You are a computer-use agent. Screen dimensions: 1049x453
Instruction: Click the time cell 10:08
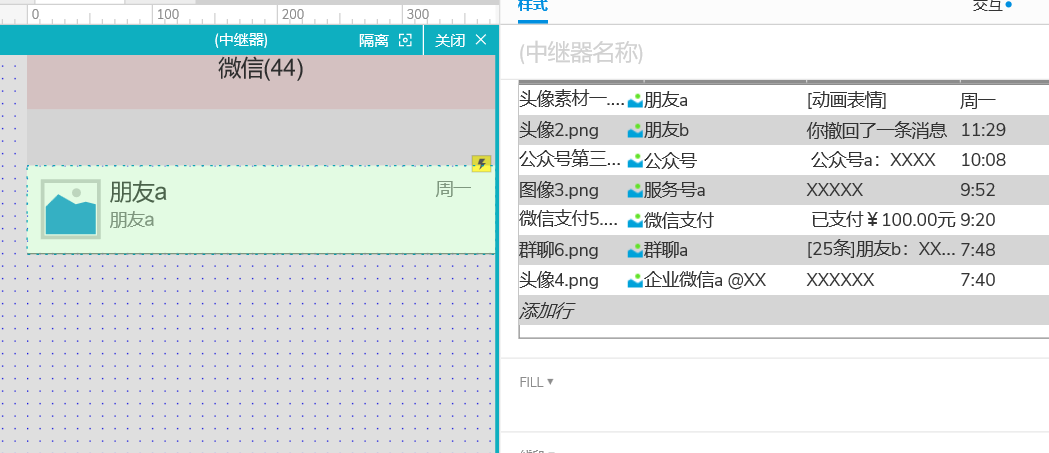coord(983,160)
